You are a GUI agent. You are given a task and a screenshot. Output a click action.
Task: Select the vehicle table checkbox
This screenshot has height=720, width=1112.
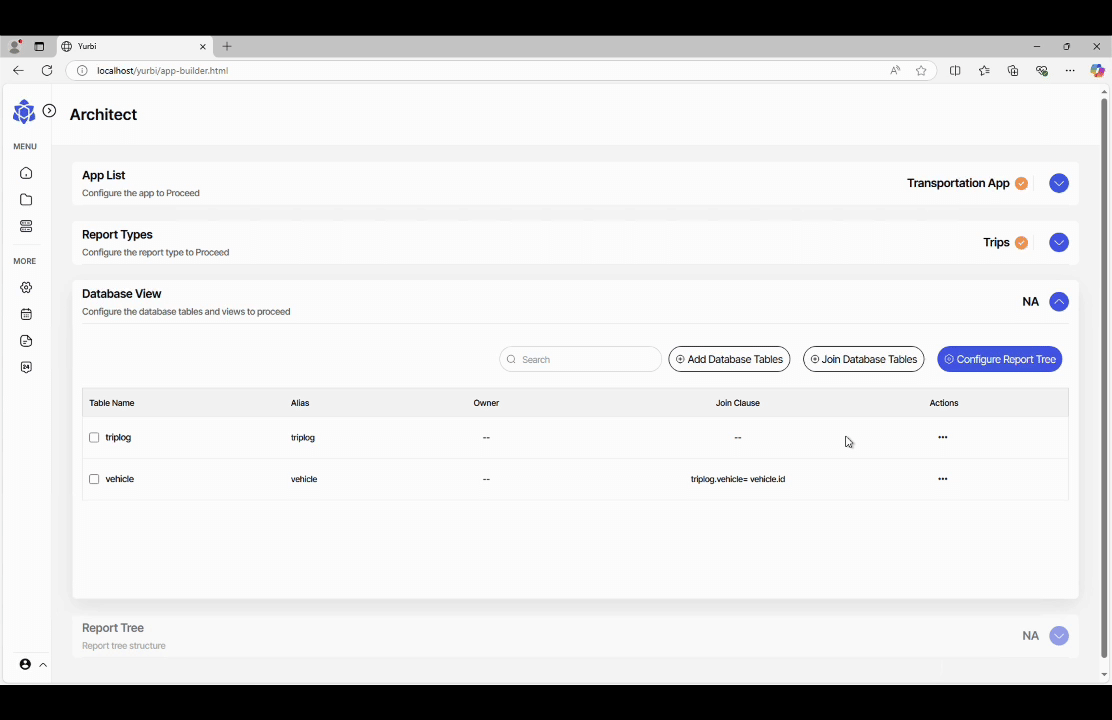(x=94, y=480)
